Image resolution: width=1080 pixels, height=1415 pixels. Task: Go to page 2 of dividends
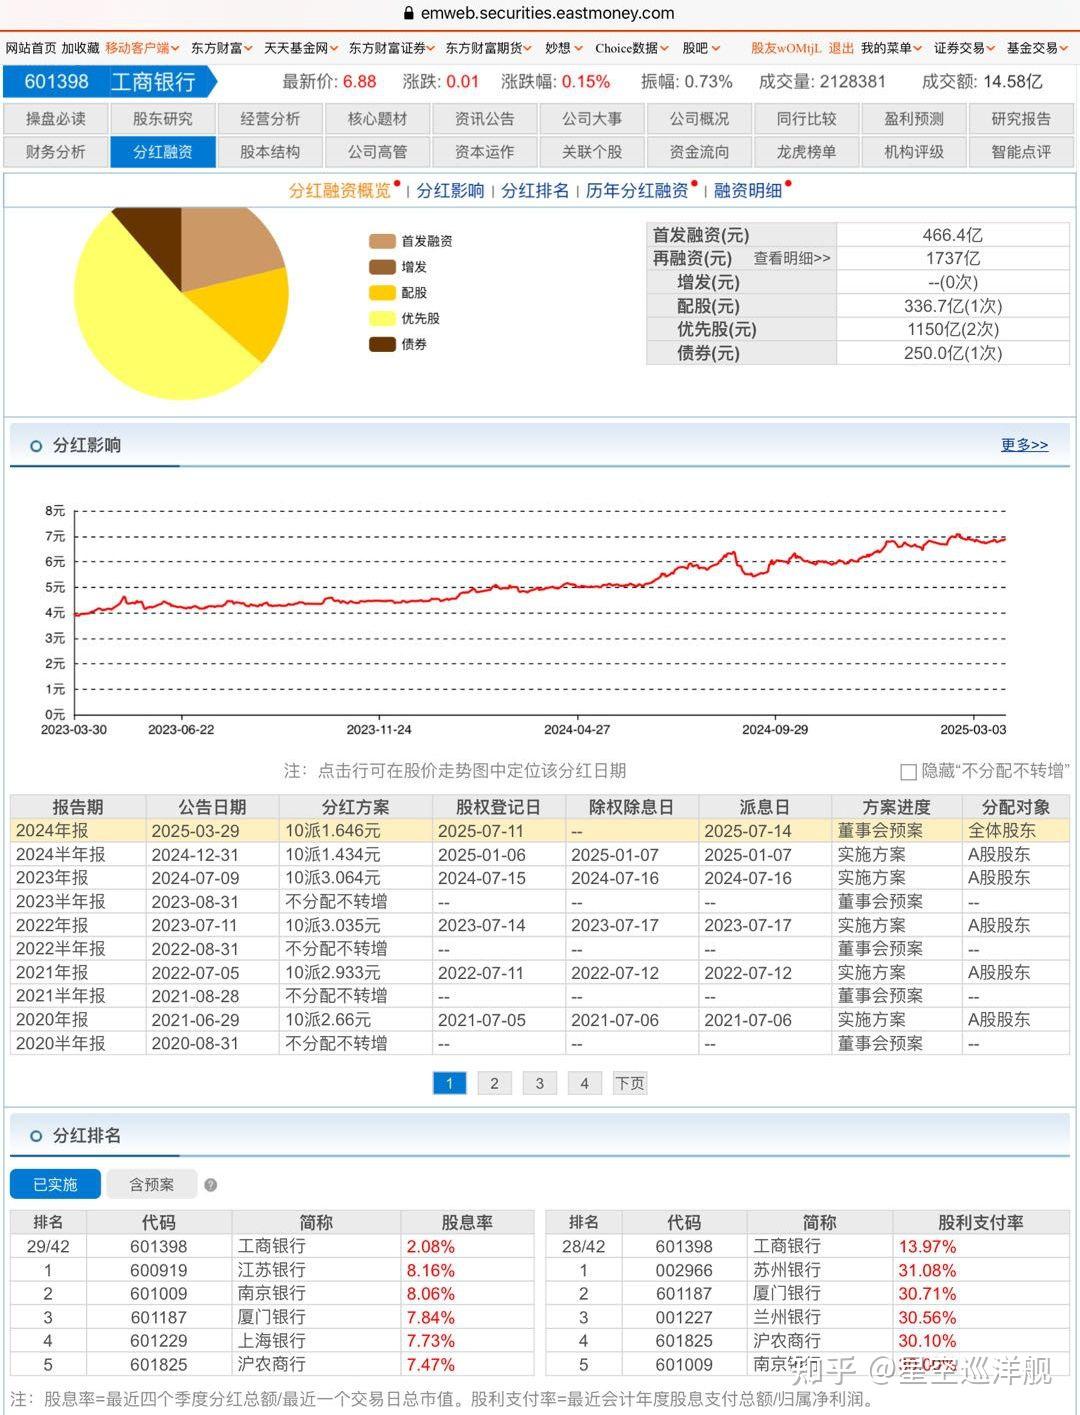tap(494, 1083)
